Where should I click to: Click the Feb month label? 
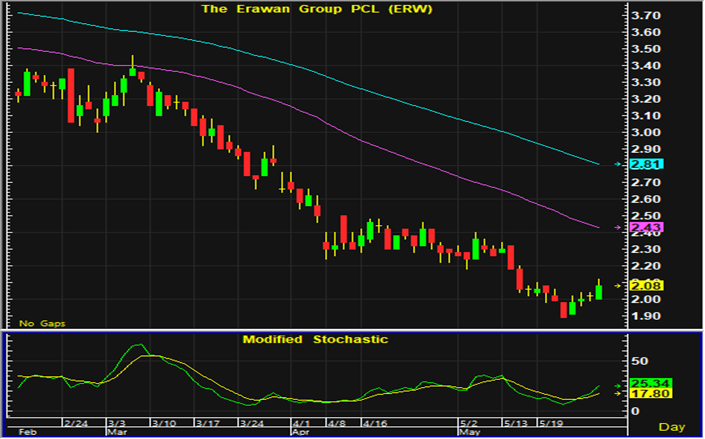(x=27, y=432)
